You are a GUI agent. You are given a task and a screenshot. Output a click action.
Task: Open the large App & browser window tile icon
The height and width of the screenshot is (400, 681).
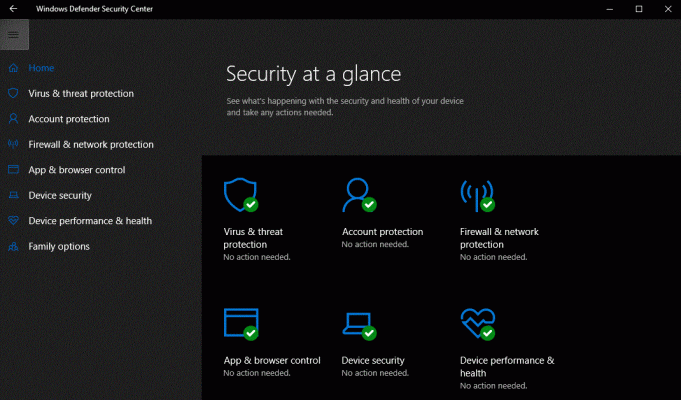[241, 324]
